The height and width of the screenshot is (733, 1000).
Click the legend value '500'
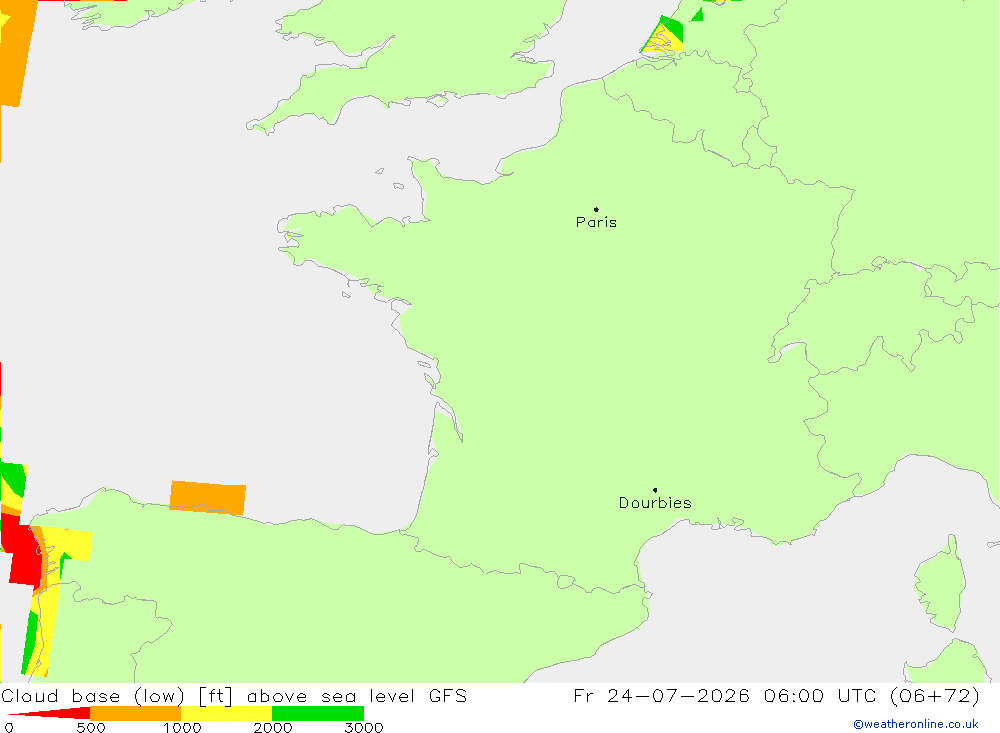[91, 727]
